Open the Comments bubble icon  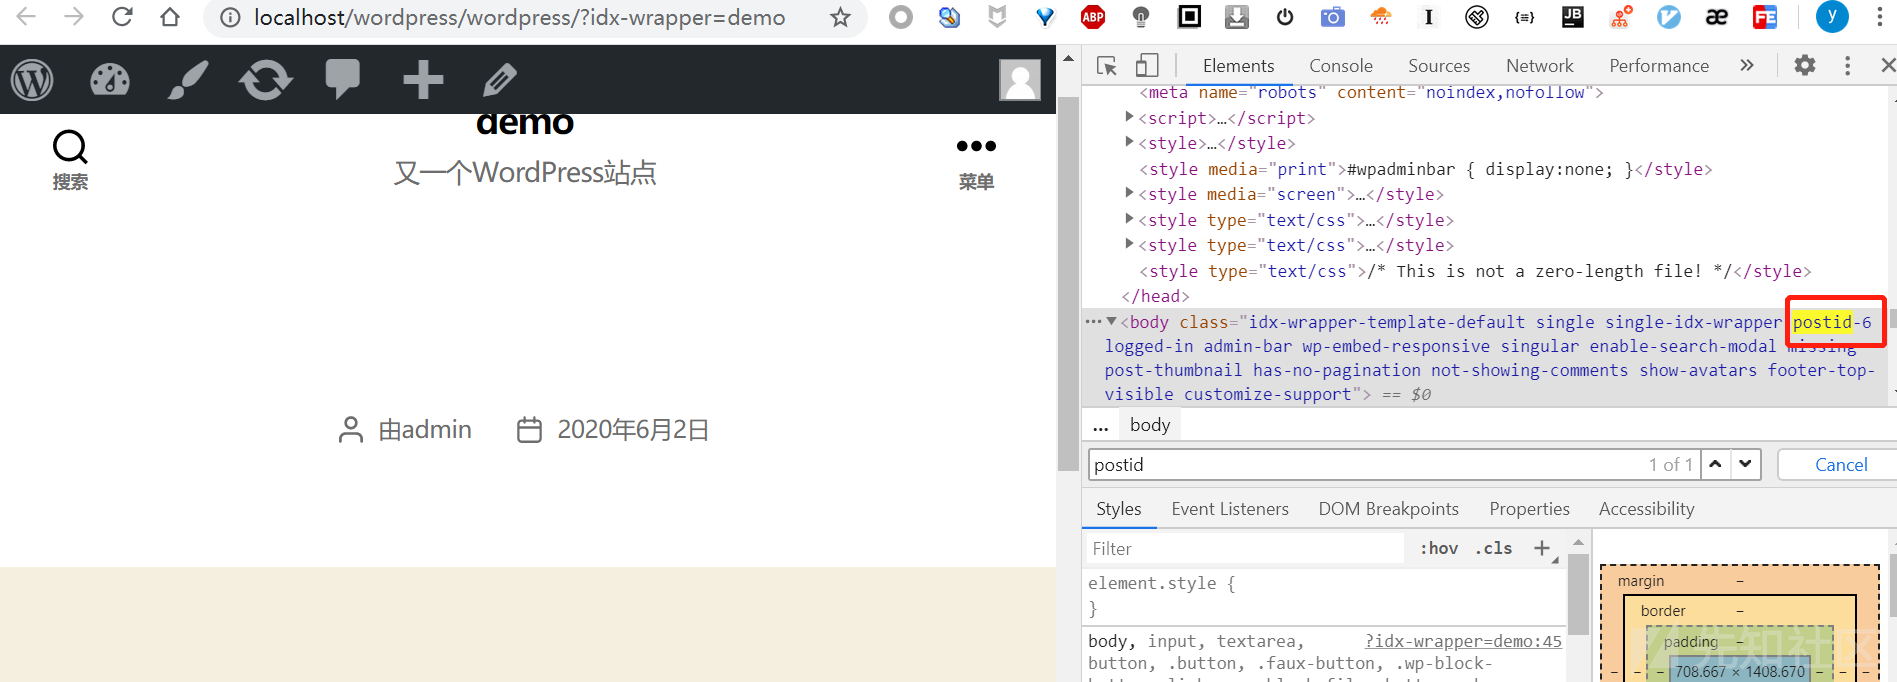coord(343,79)
